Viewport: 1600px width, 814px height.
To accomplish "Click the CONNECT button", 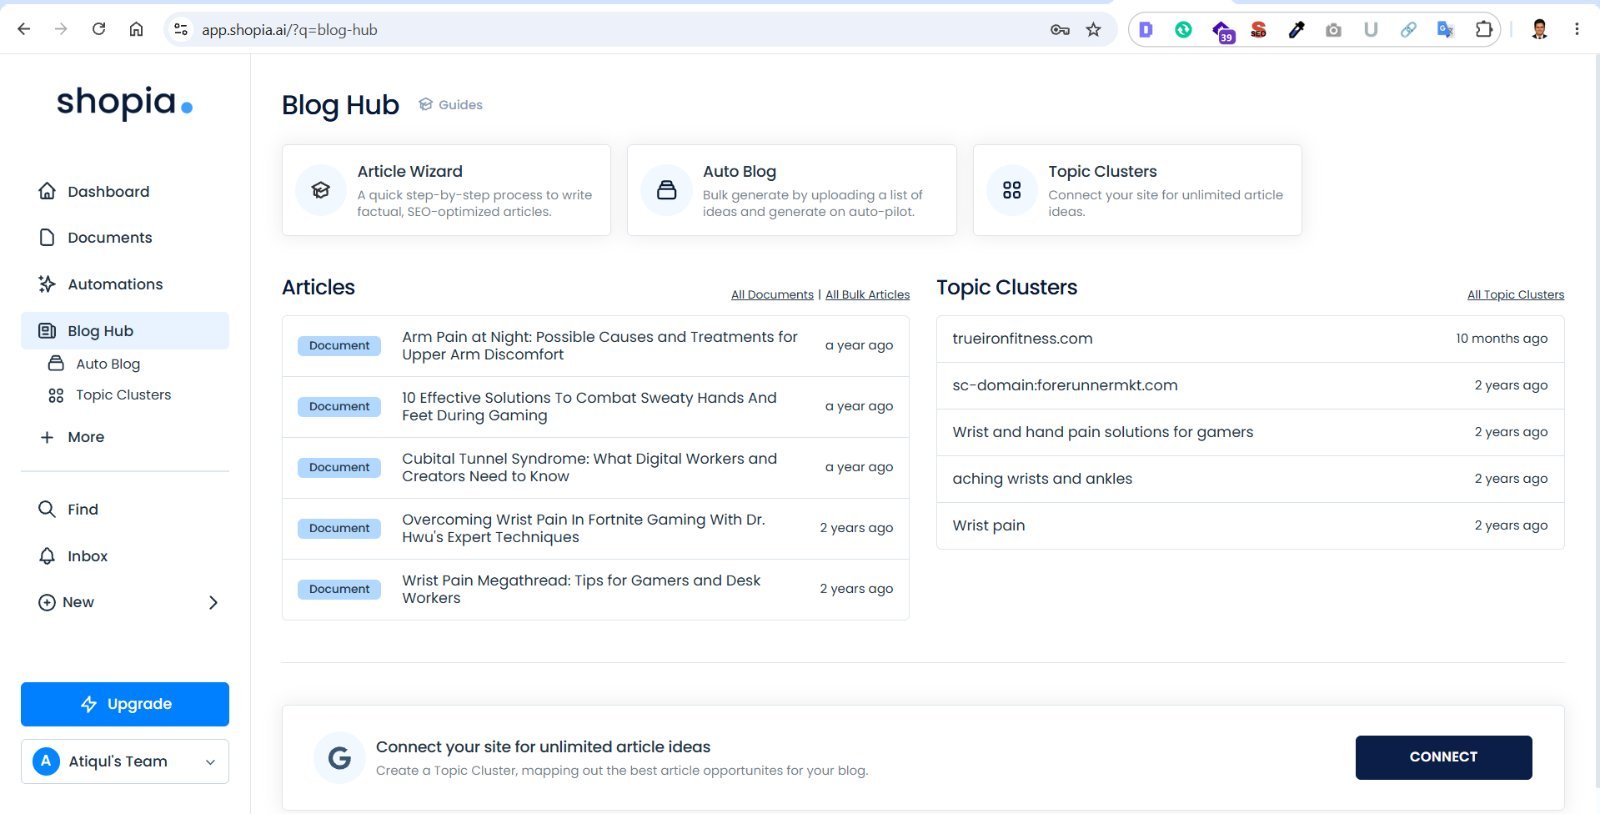I will pyautogui.click(x=1443, y=757).
